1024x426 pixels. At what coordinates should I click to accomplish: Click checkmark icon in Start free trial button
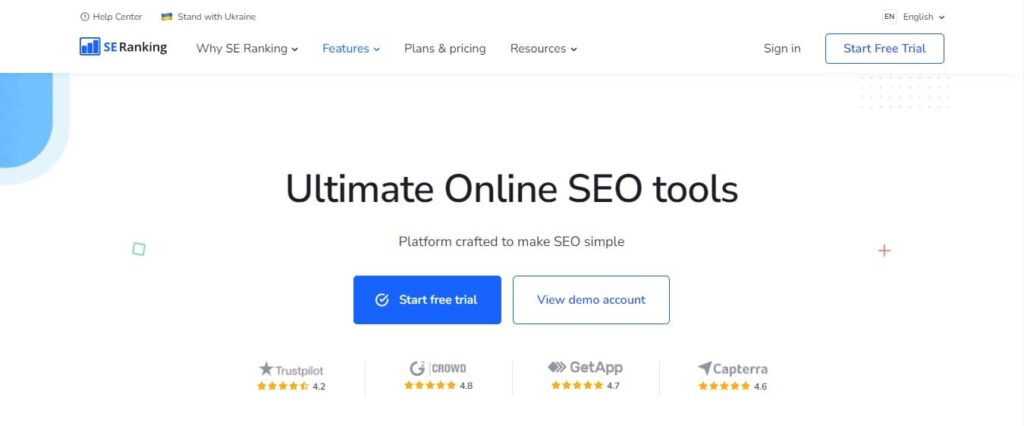click(382, 300)
